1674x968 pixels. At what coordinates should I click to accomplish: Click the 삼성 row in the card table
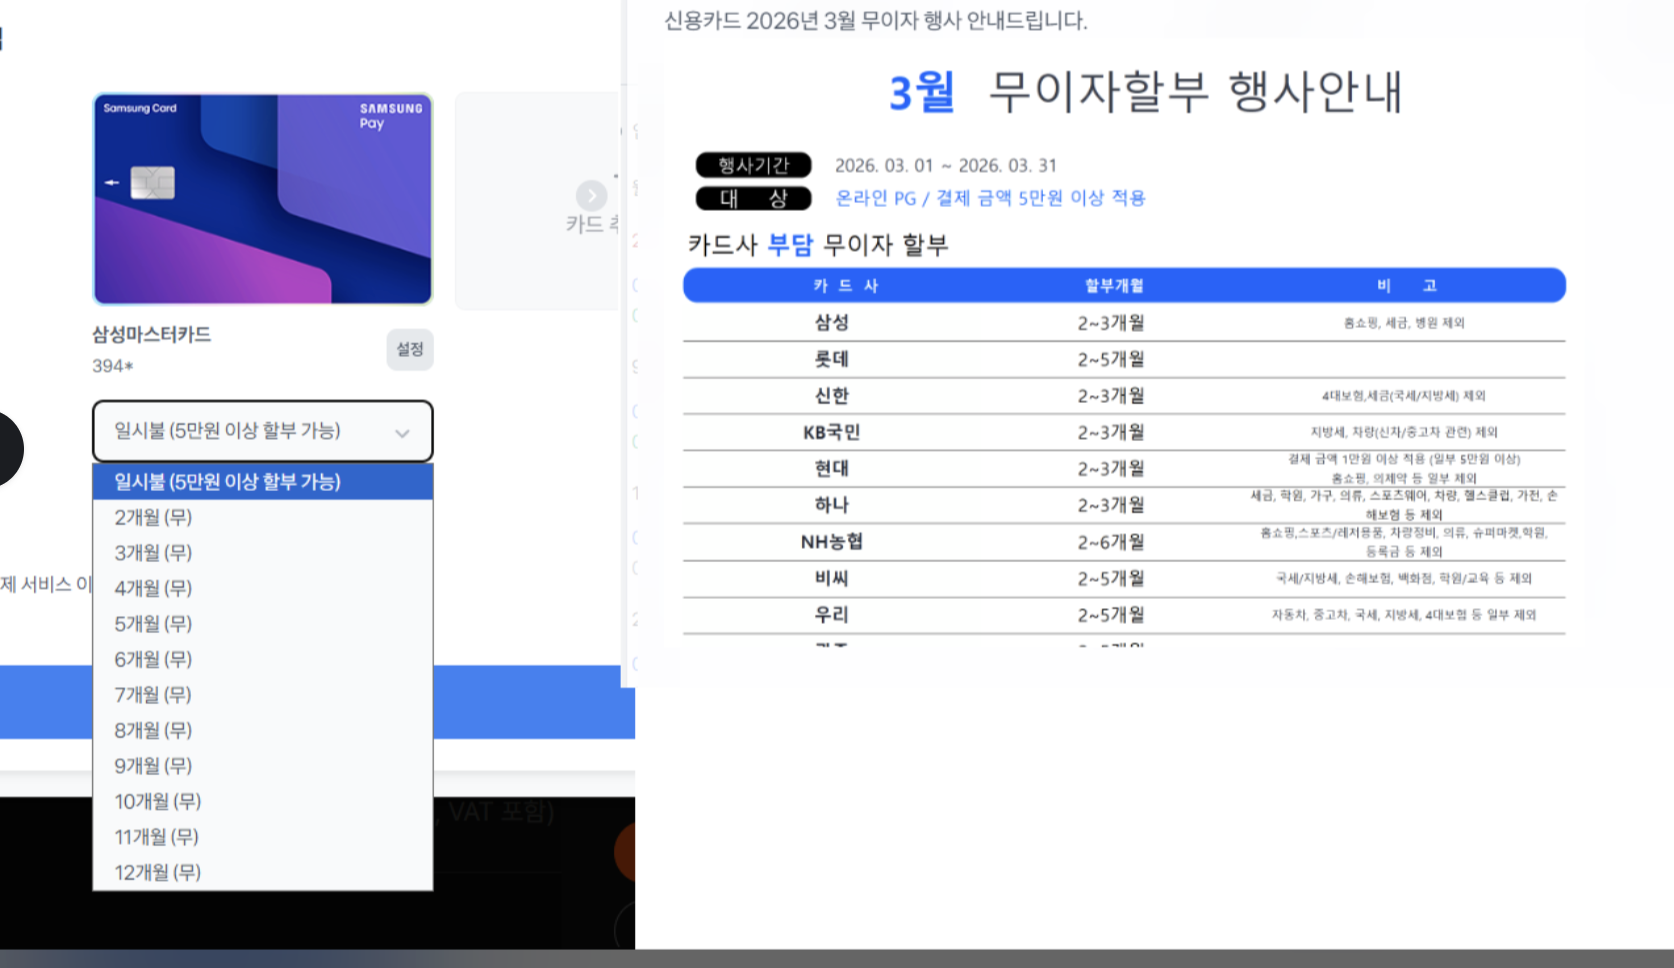(1124, 323)
